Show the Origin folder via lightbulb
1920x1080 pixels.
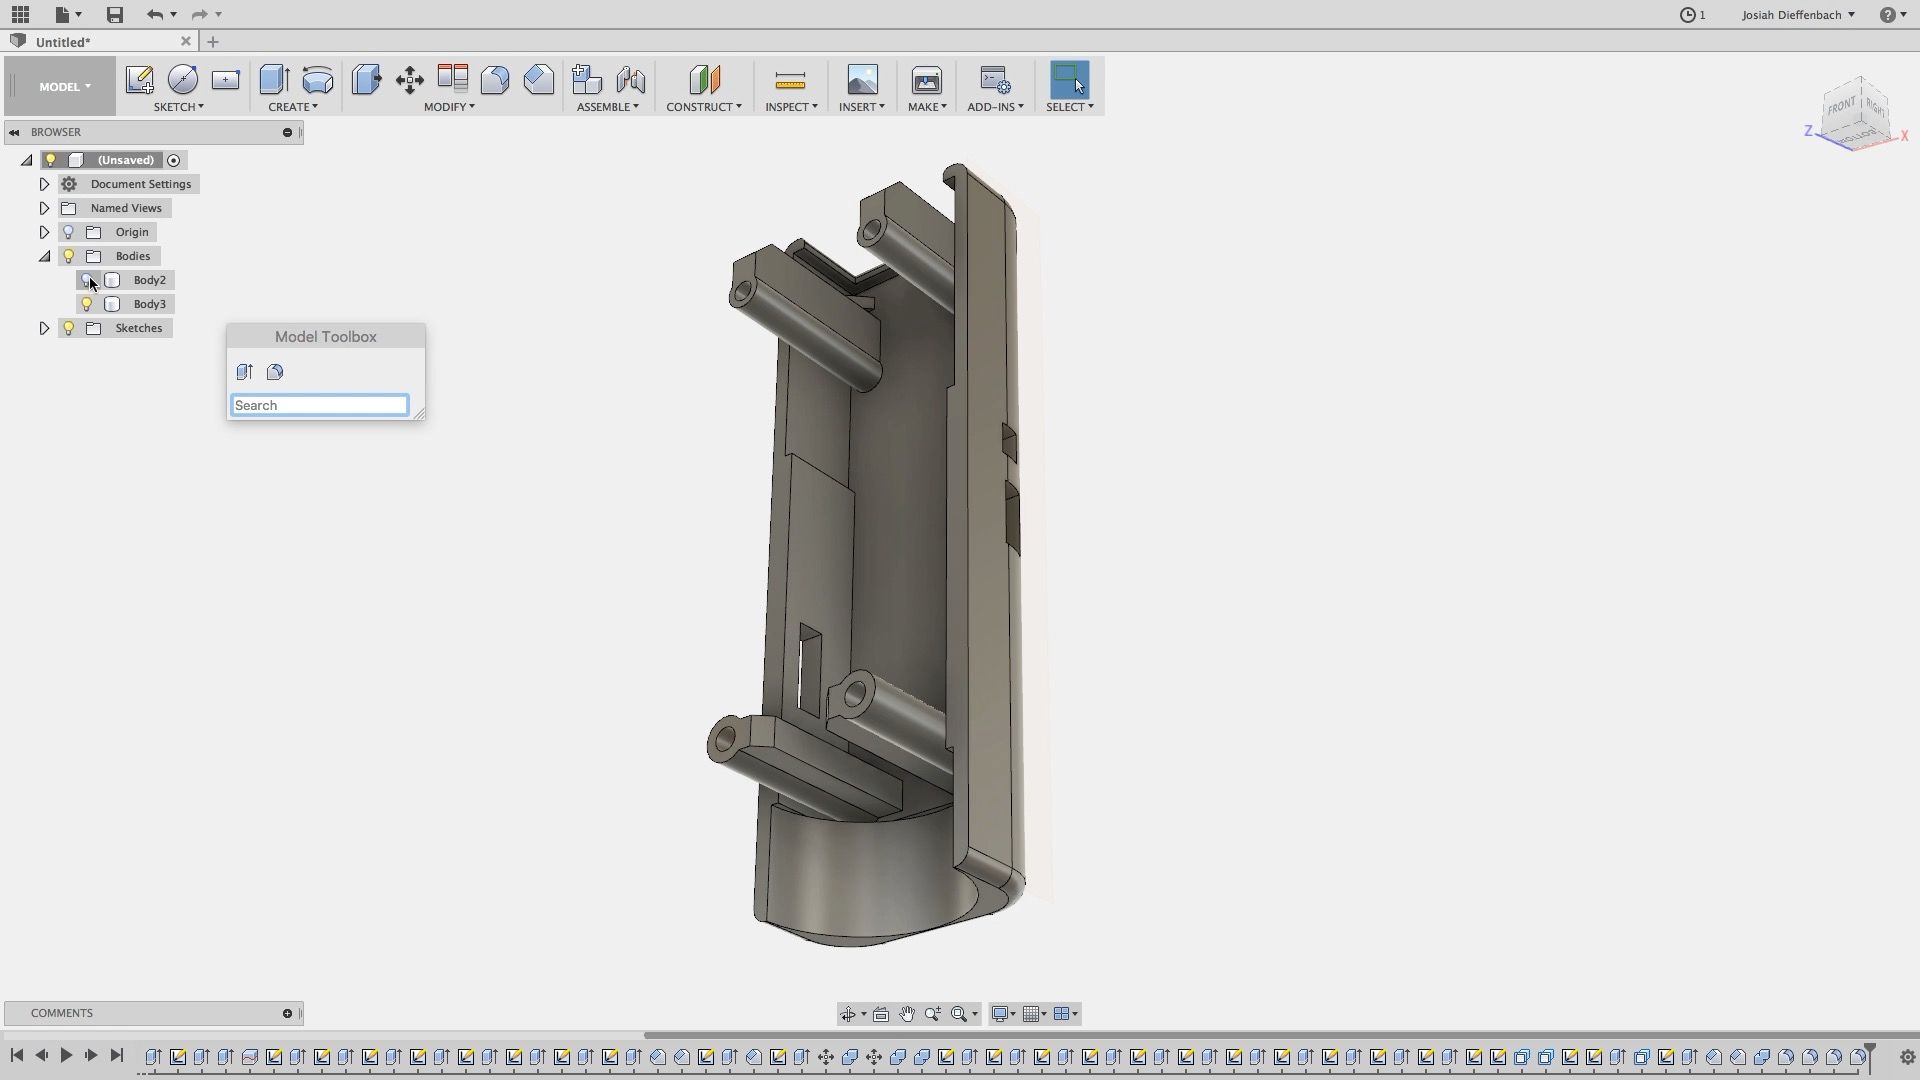tap(69, 232)
